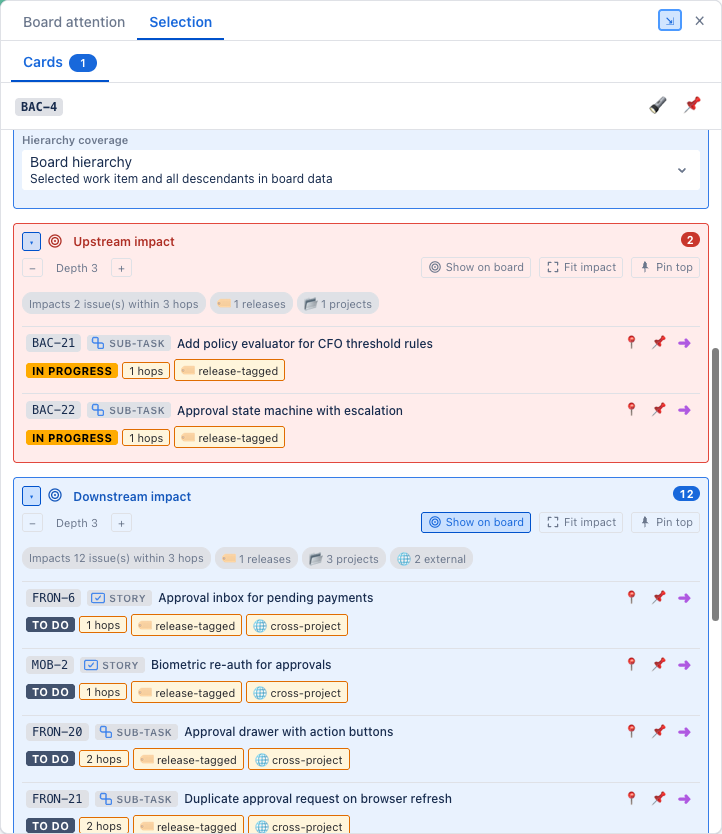Screen dimensions: 722x834
Task: Click the Downstream impact target icon
Action: (55, 496)
